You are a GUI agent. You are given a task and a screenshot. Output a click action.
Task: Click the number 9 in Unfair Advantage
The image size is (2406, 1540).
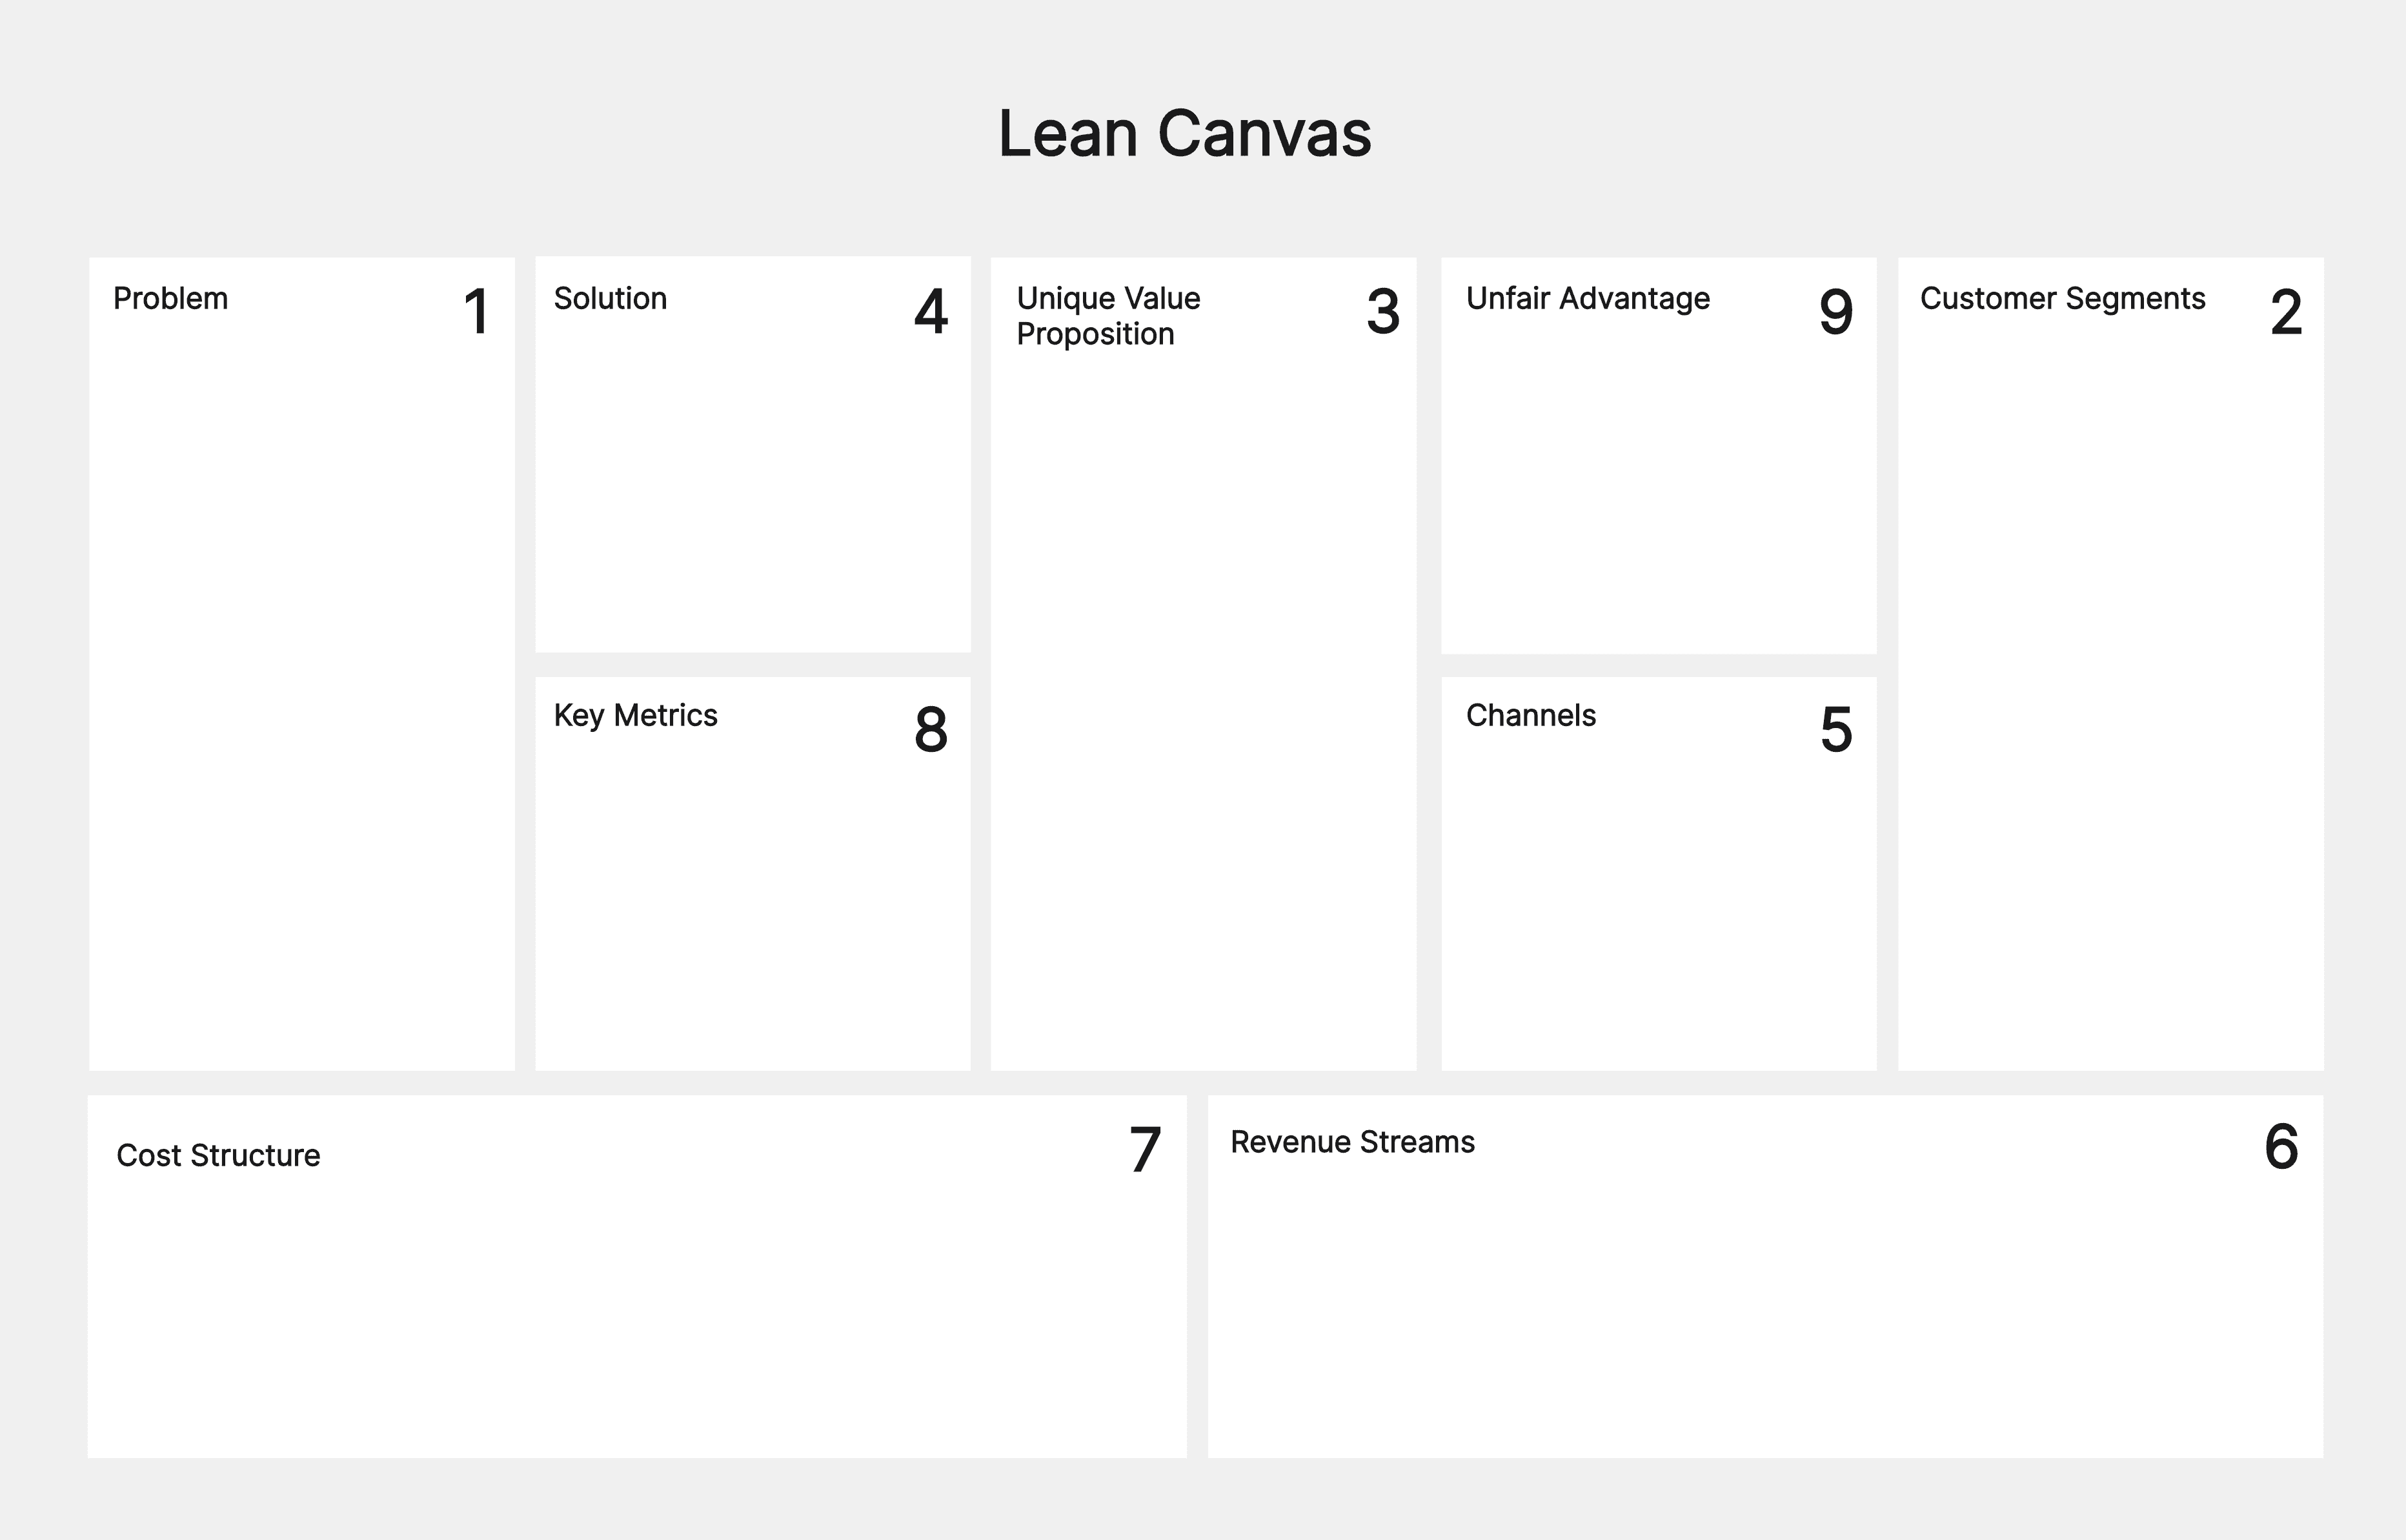tap(1836, 311)
